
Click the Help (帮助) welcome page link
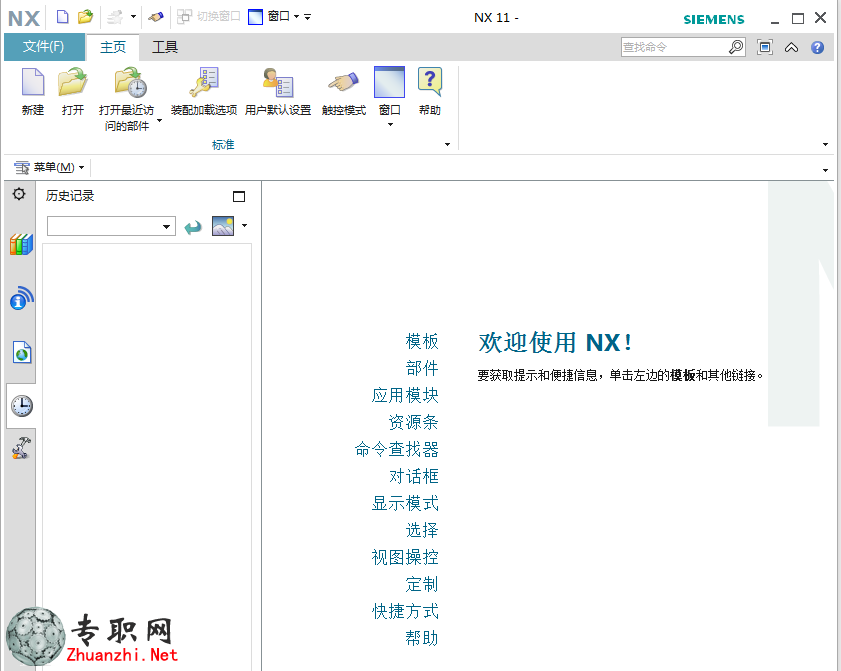(x=422, y=638)
